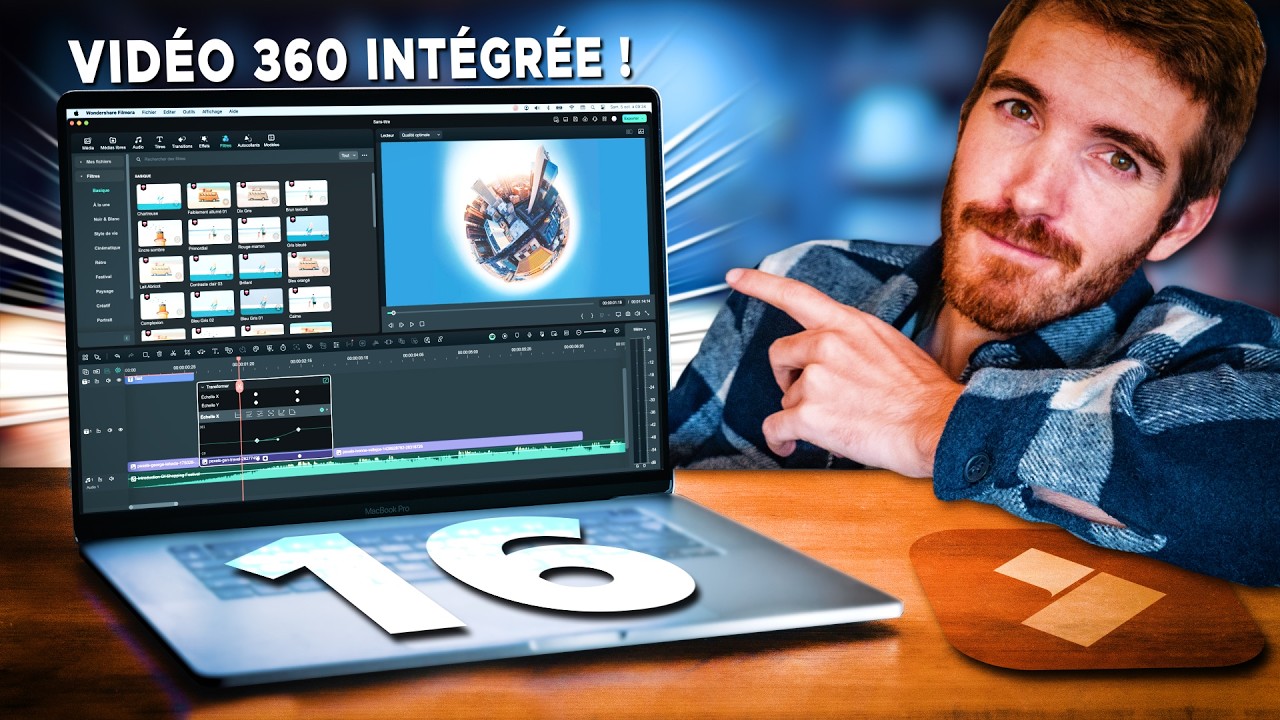
Task: Play the preview video
Action: click(412, 324)
